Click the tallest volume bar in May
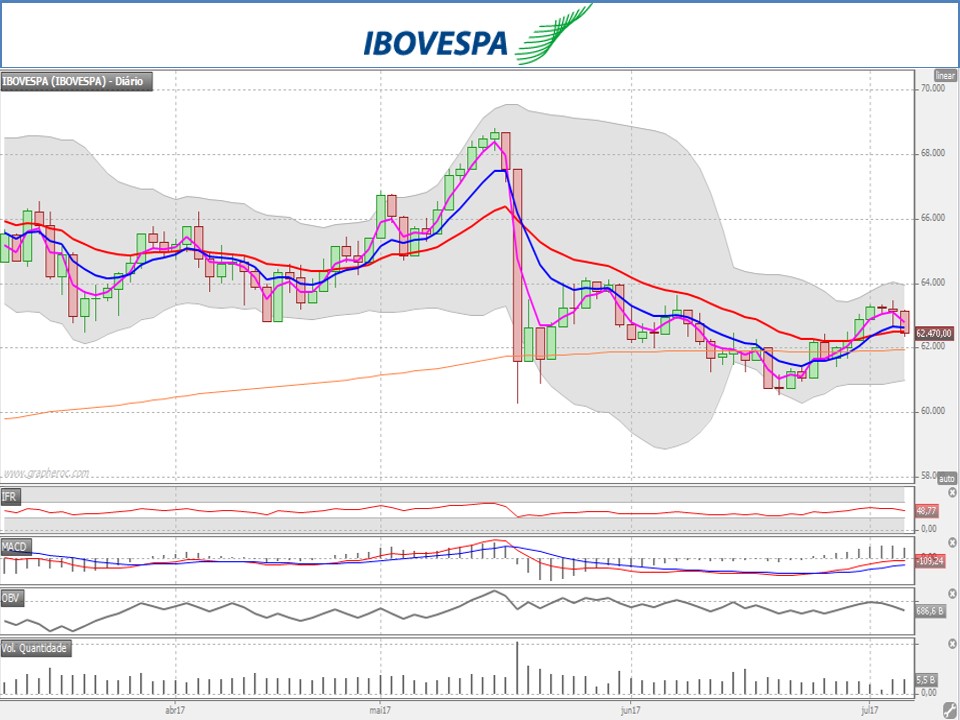This screenshot has width=960, height=720. click(517, 668)
